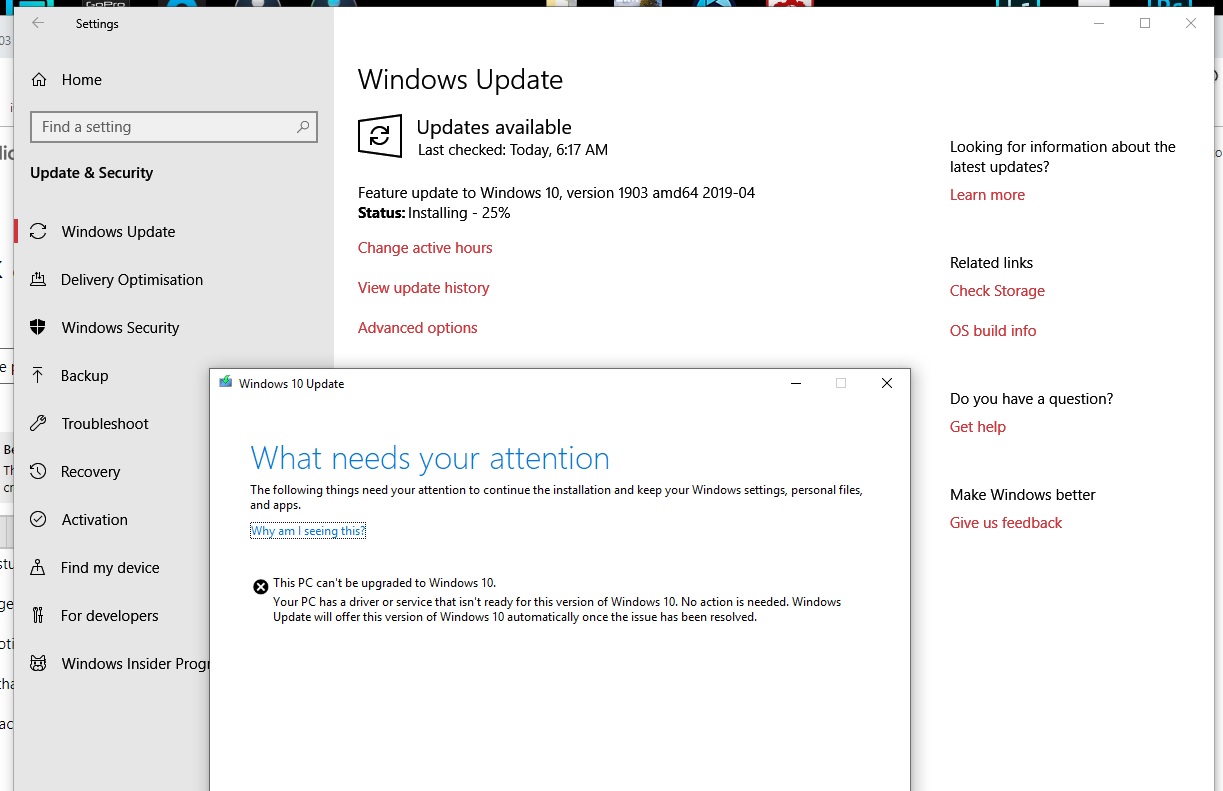
Task: Click the large Updates available refresh icon
Action: click(x=380, y=137)
